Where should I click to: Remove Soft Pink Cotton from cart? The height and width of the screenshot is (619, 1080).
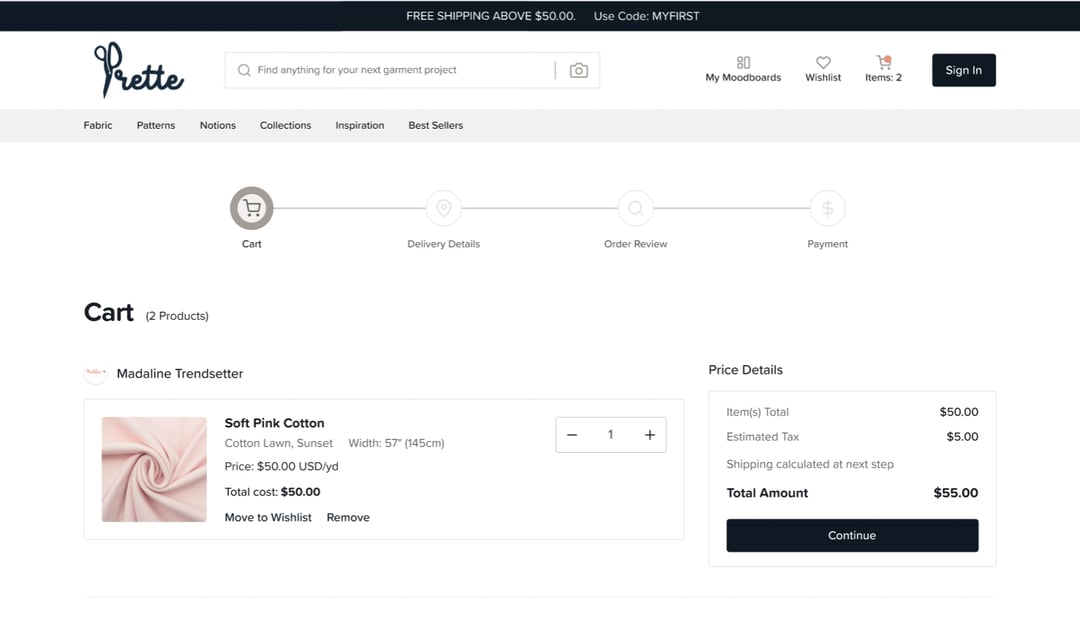click(348, 518)
